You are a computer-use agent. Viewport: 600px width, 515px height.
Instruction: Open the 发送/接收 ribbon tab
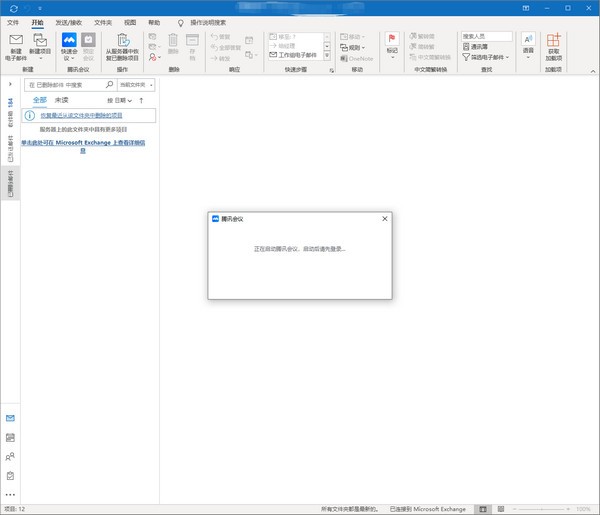pyautogui.click(x=70, y=21)
